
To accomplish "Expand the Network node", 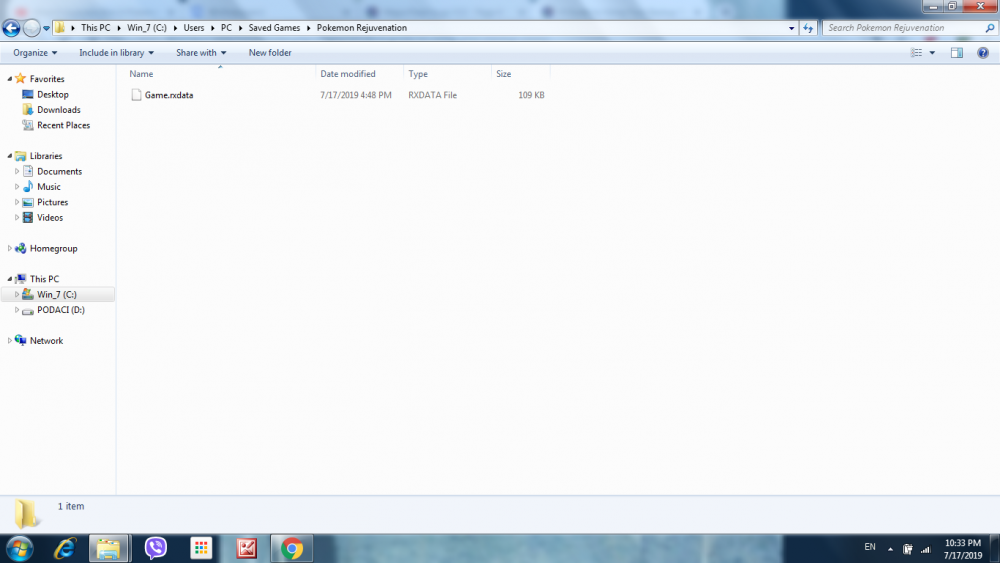I will (10, 340).
